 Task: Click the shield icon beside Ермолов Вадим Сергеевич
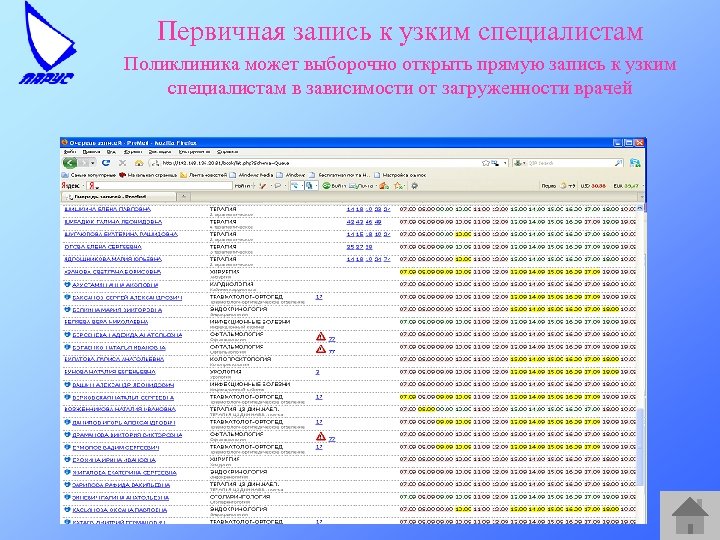coord(68,447)
